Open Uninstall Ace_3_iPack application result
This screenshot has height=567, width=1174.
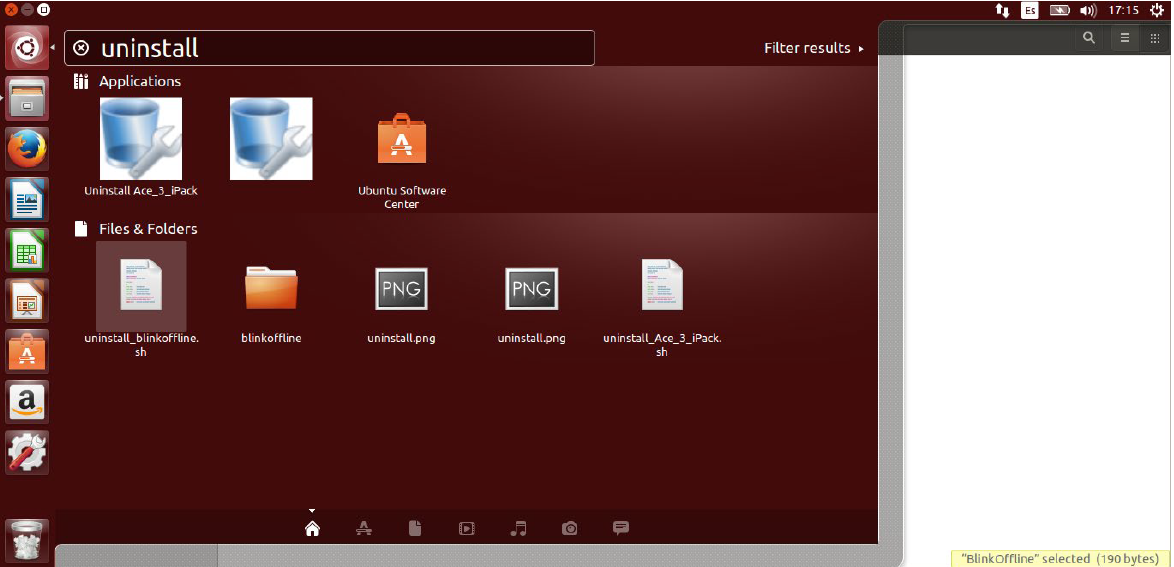pyautogui.click(x=141, y=139)
